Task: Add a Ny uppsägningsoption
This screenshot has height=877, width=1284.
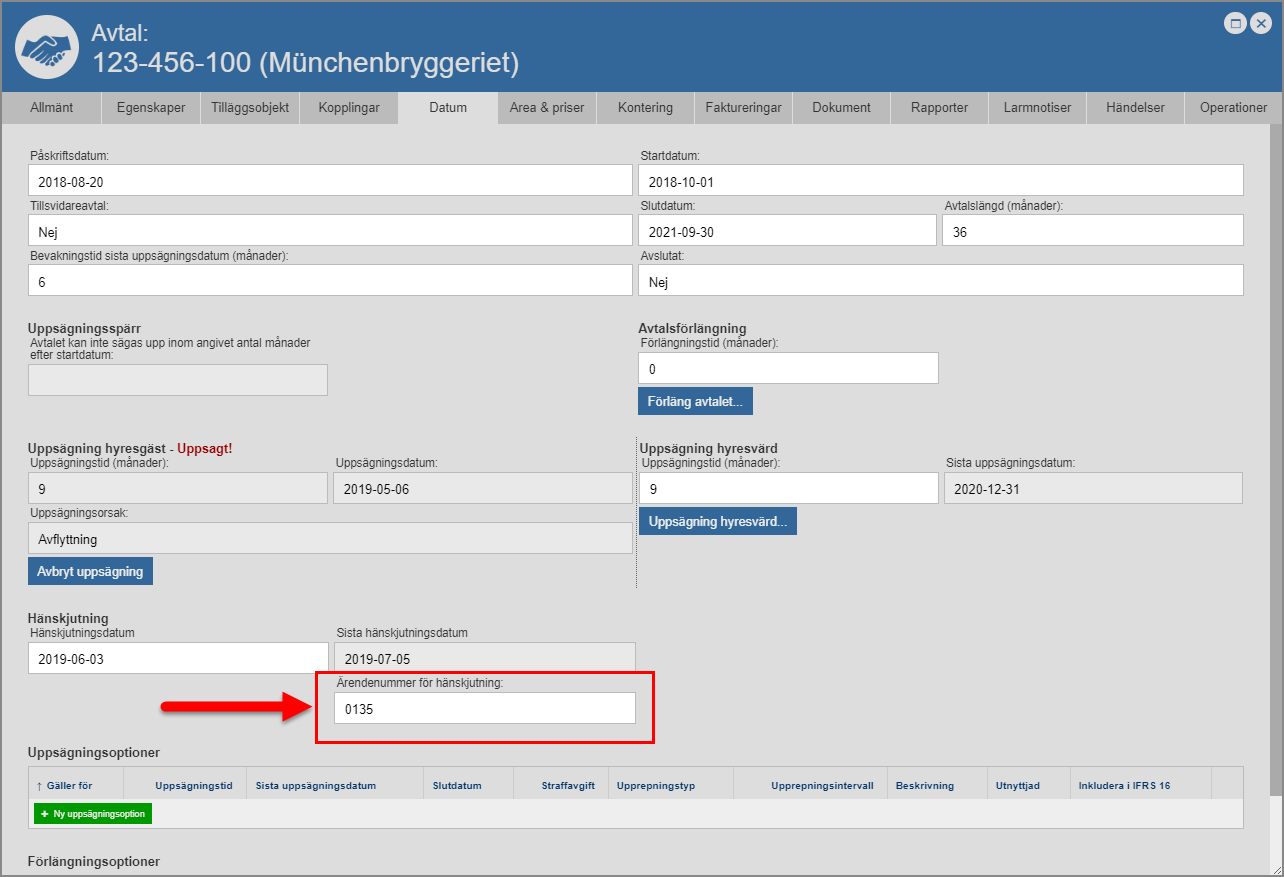Action: [93, 814]
